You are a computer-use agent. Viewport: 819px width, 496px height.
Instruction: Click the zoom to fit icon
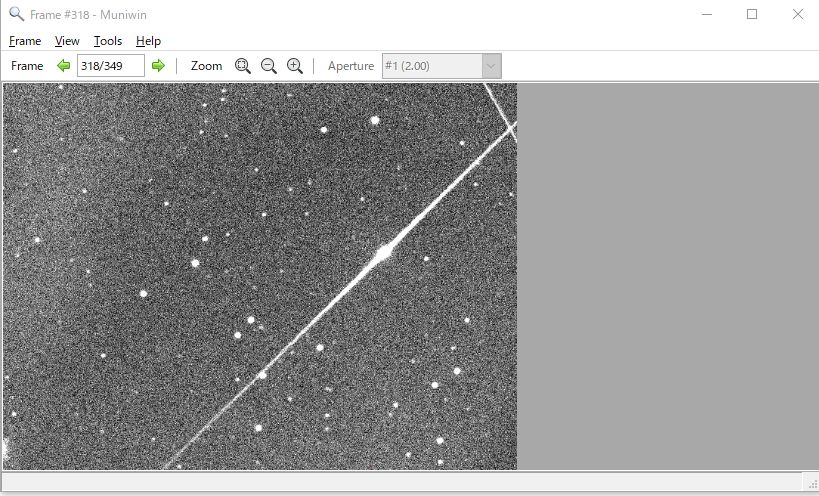(x=242, y=66)
